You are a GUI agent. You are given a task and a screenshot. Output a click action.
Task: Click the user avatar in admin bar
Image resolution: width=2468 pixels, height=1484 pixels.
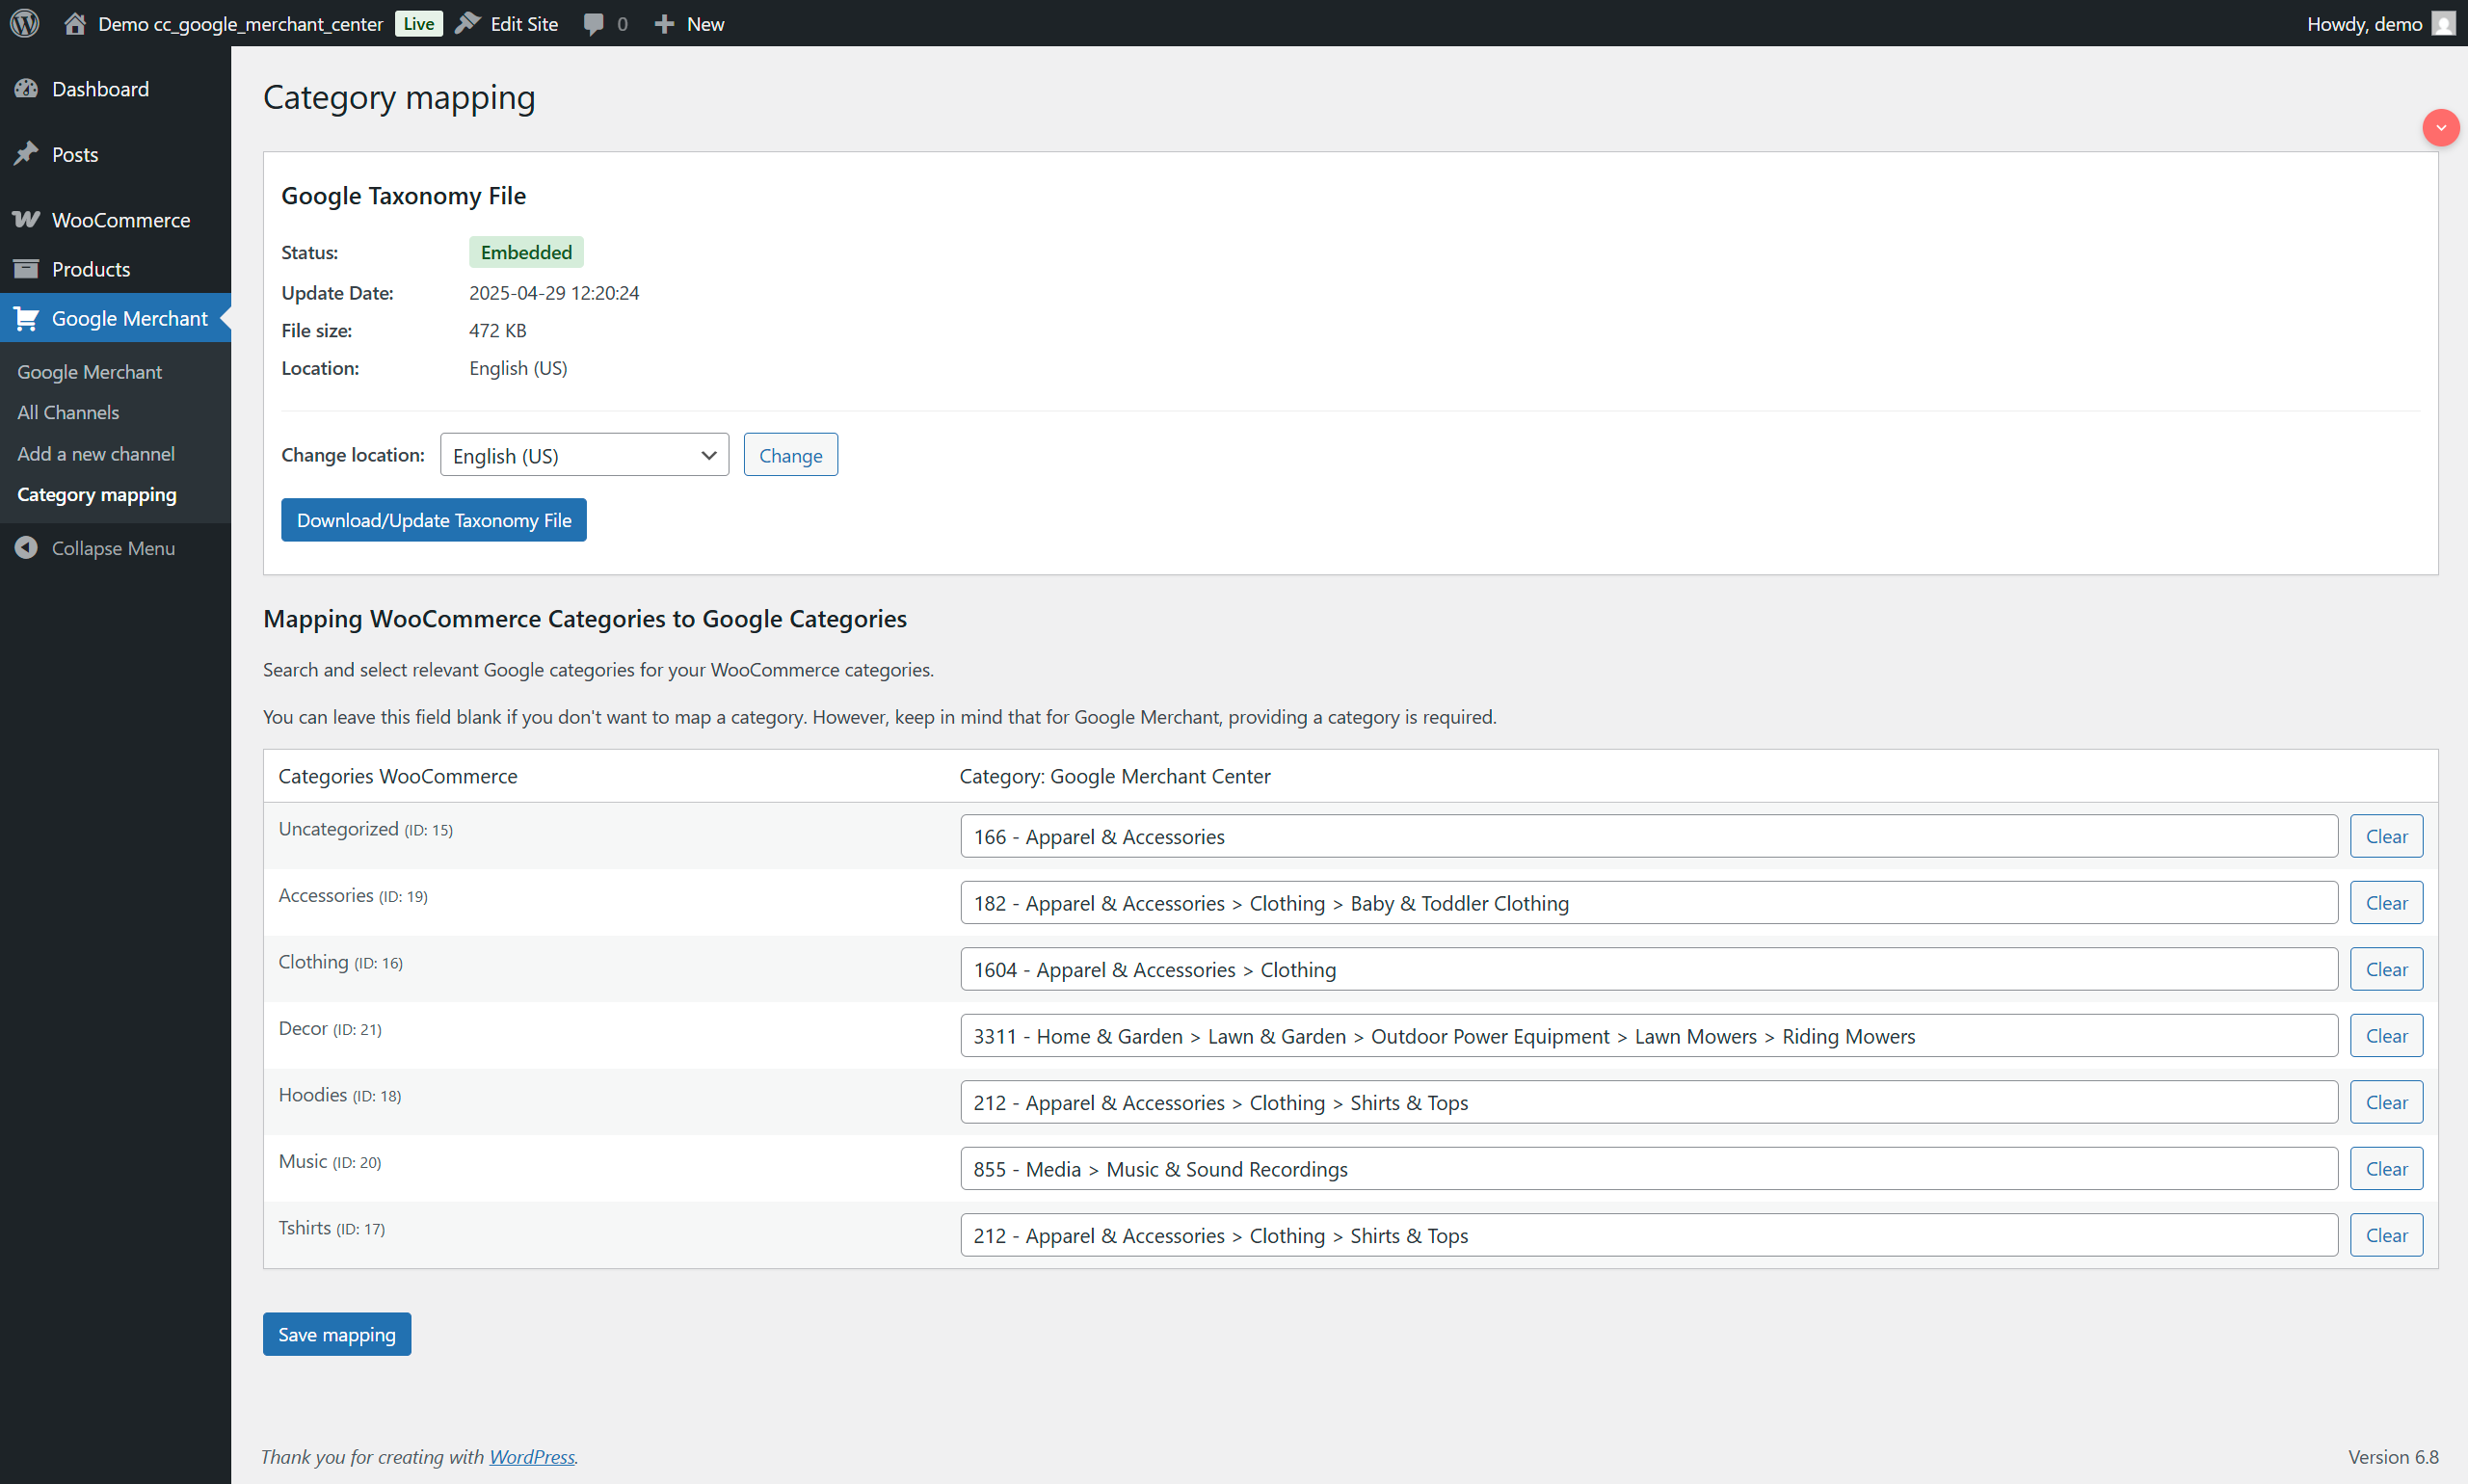pos(2443,23)
